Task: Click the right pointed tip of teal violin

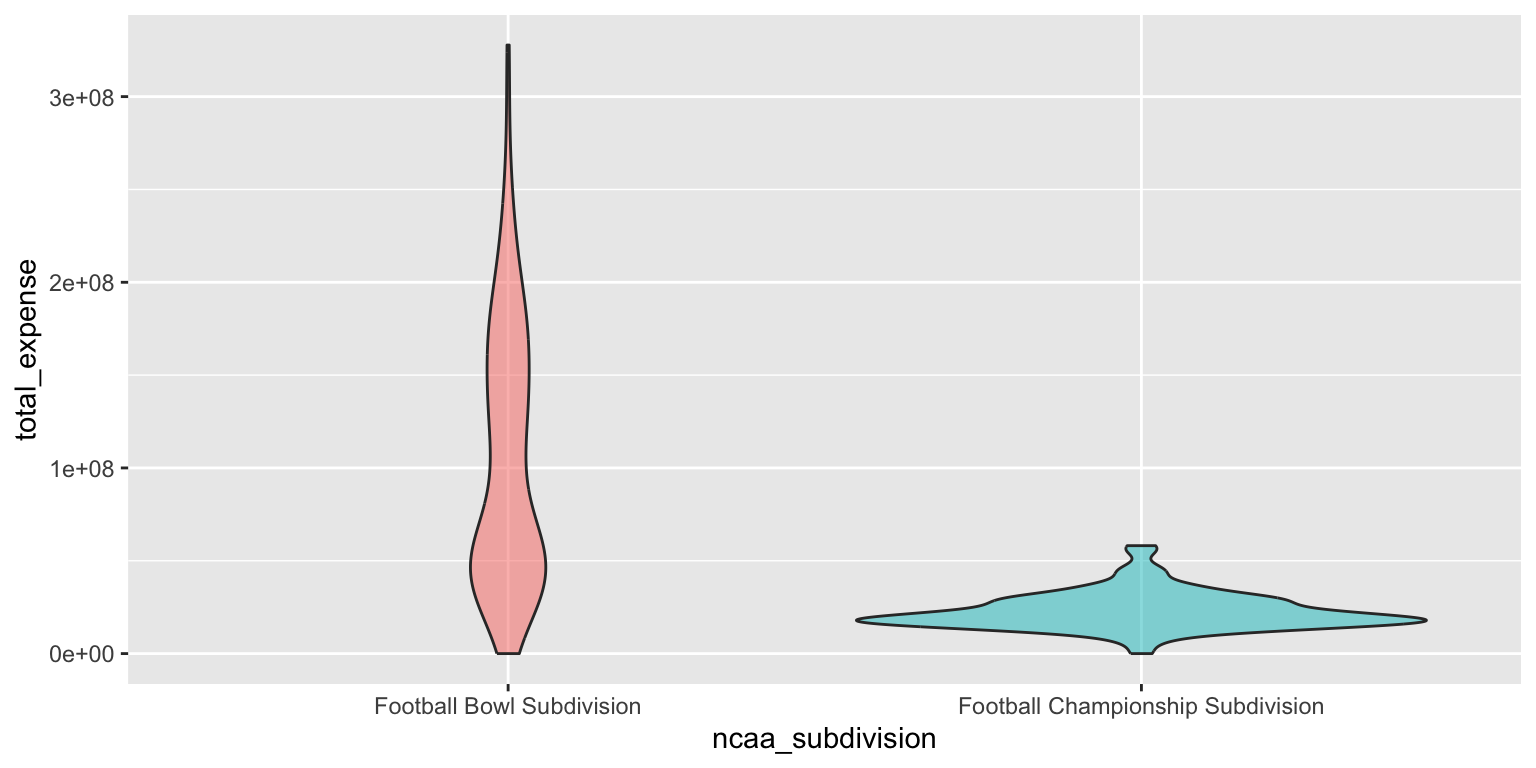Action: (1422, 620)
